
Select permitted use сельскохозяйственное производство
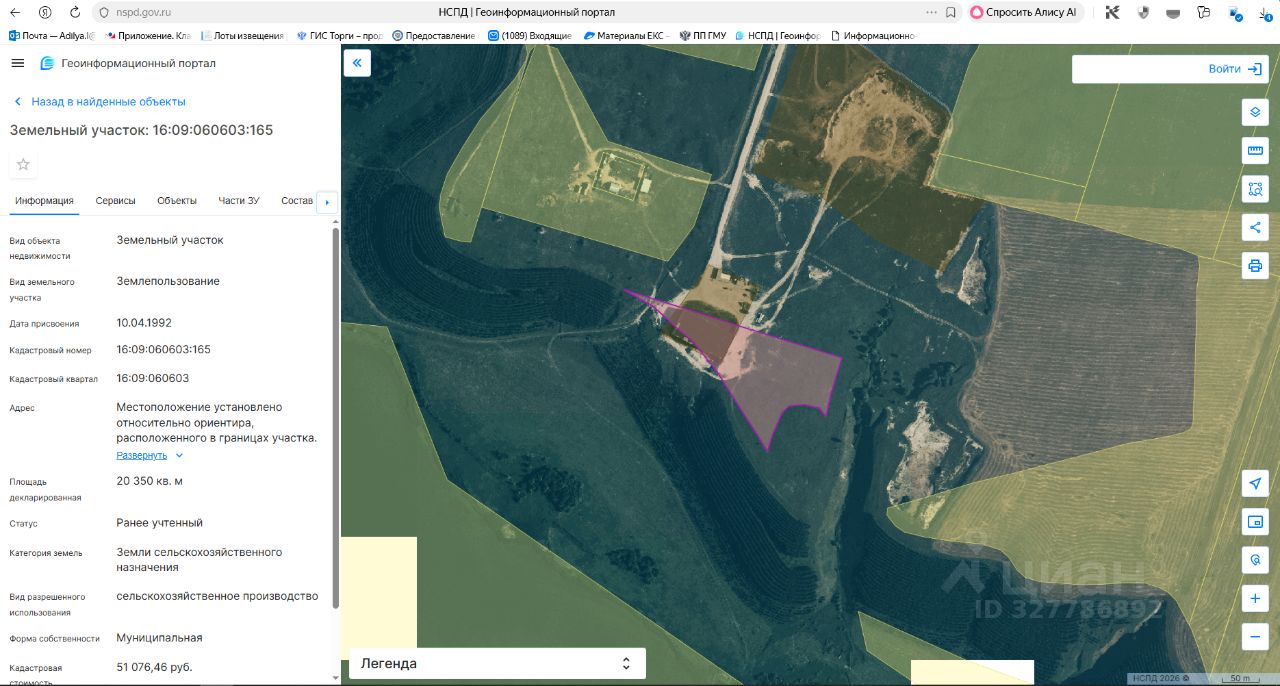217,596
